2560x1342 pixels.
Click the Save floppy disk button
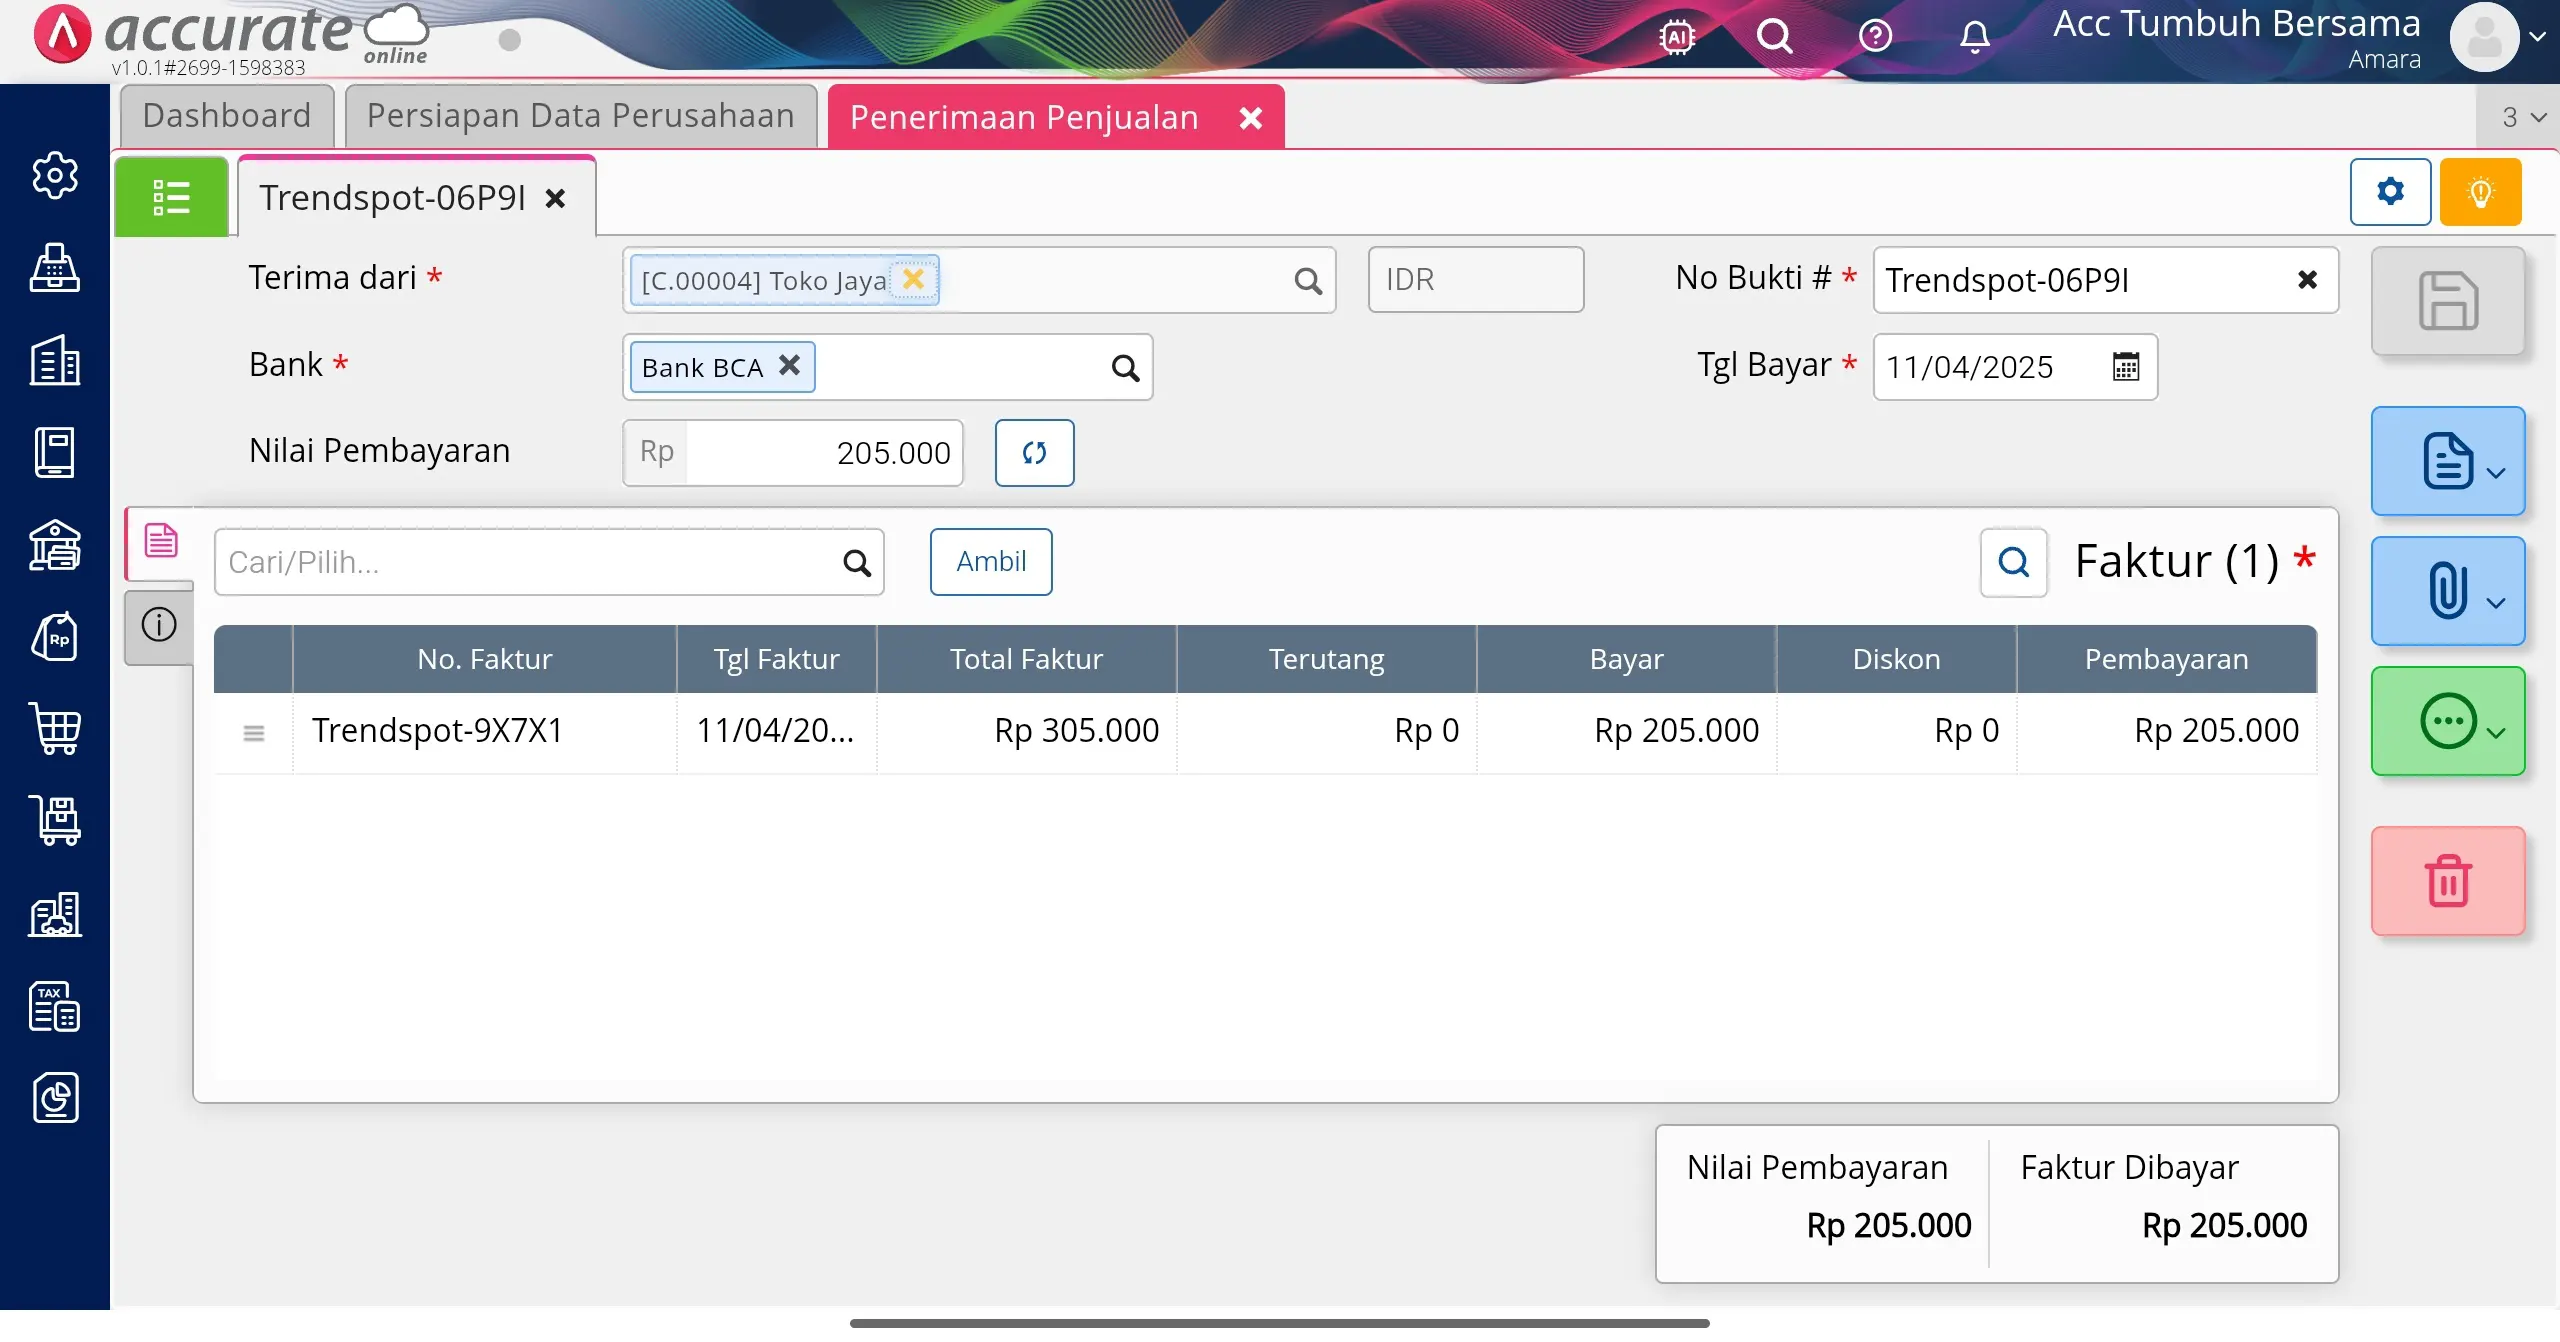[x=2448, y=301]
